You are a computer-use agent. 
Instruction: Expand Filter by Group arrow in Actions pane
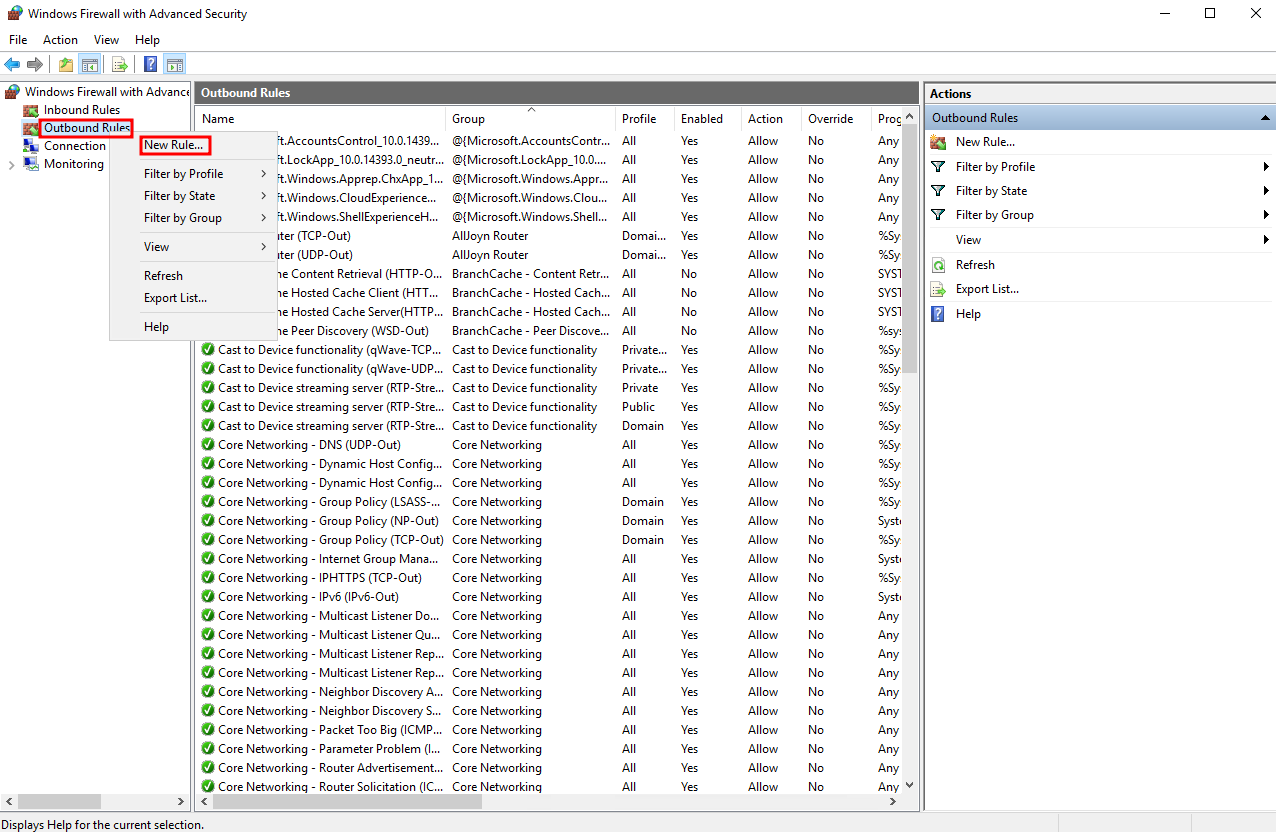tap(1266, 215)
